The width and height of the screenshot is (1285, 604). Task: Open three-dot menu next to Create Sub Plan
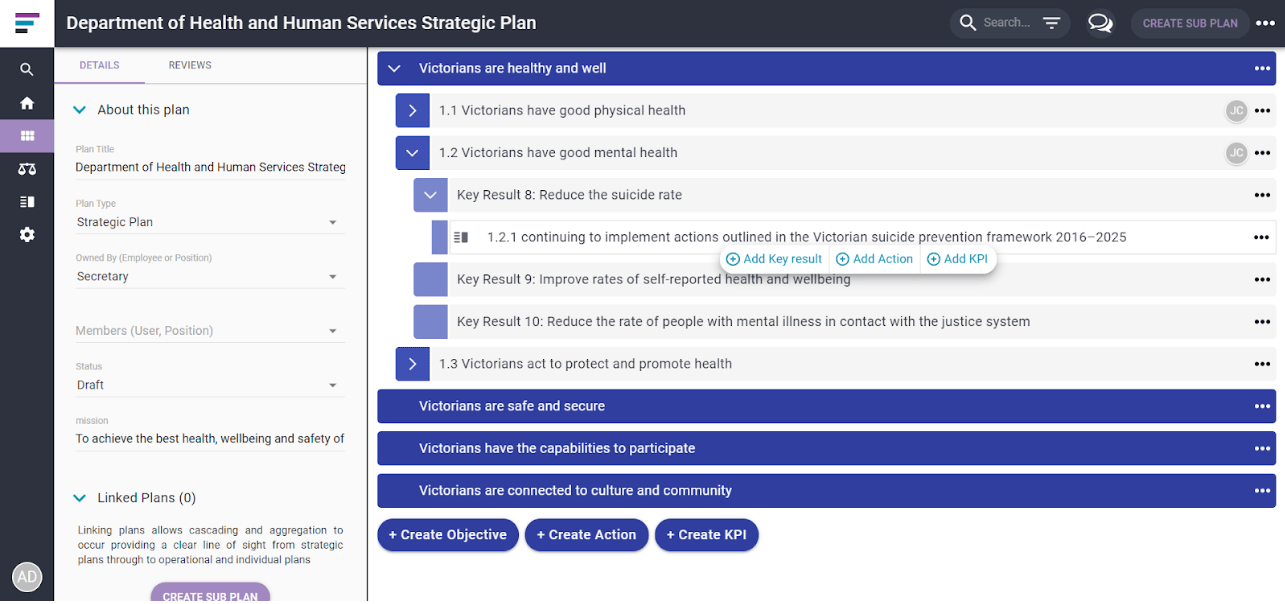[1265, 23]
